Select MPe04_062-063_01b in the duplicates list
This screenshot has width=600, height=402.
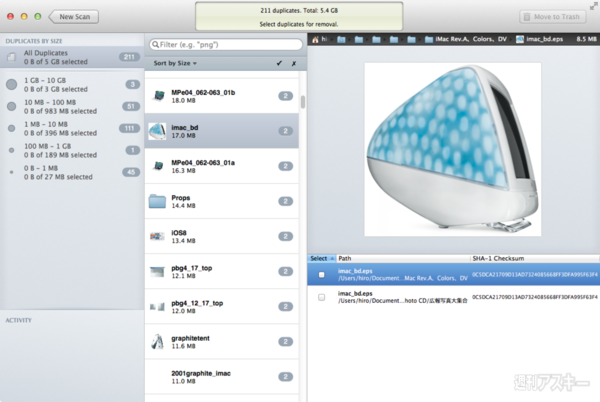pos(222,96)
